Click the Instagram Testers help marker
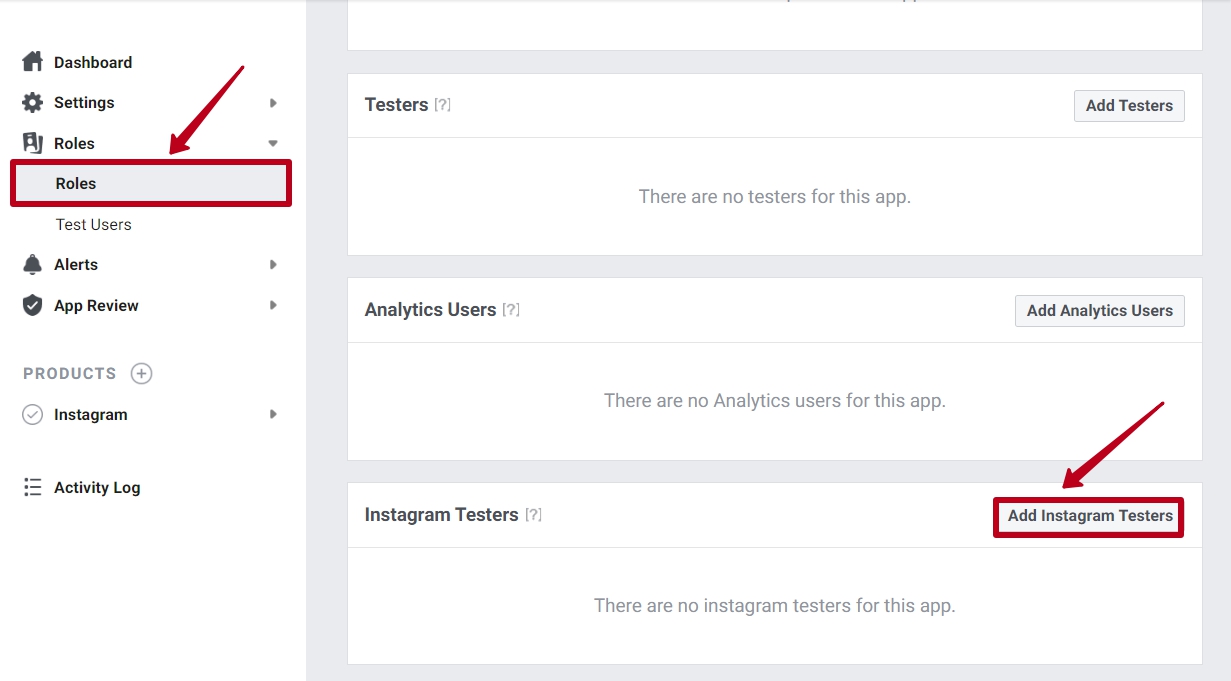This screenshot has height=681, width=1231. (x=534, y=514)
